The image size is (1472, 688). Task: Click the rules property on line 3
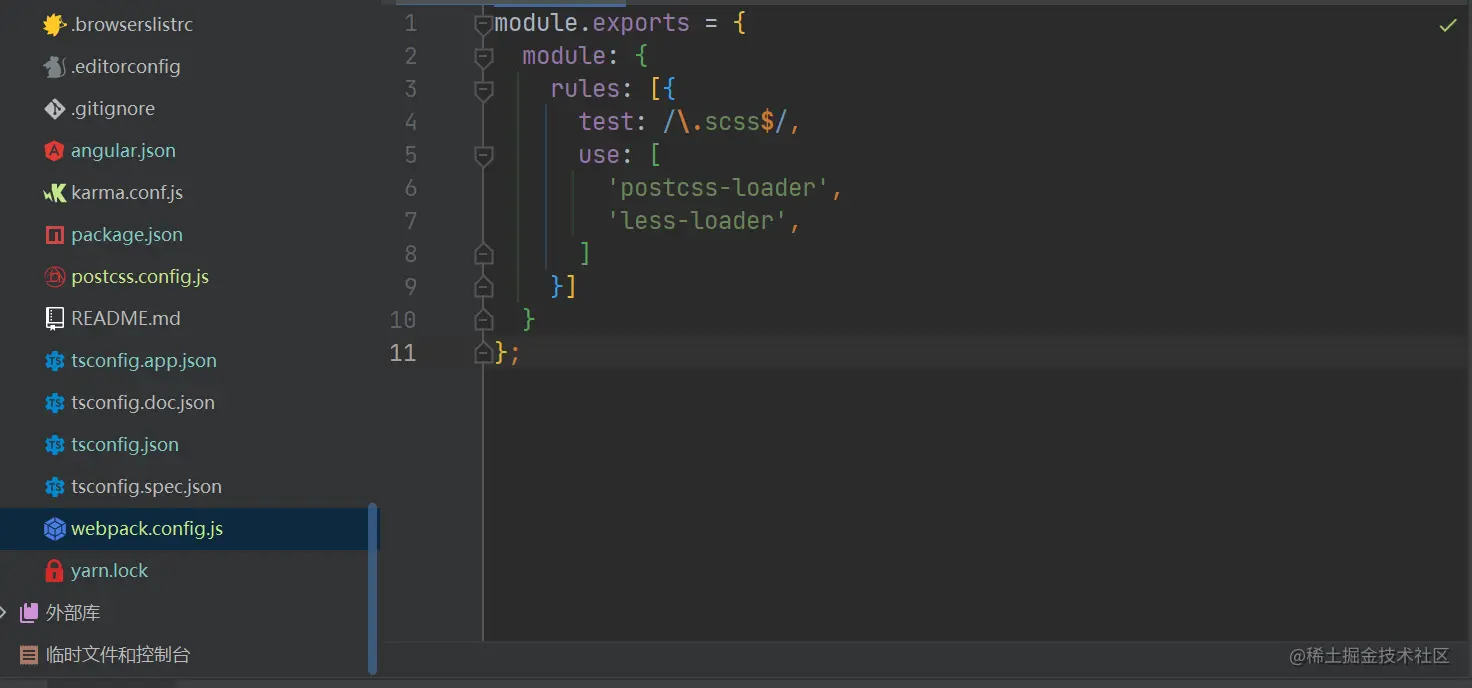tap(585, 90)
